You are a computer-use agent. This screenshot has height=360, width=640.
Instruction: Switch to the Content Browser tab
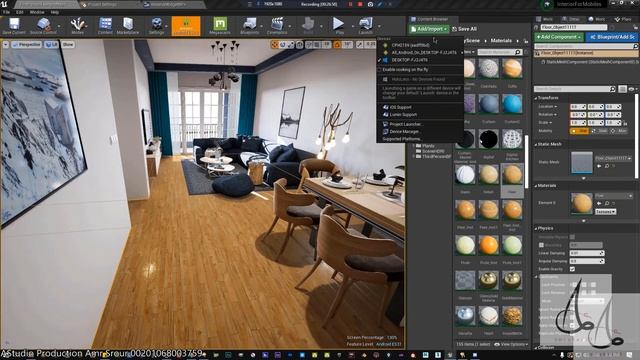(432, 19)
